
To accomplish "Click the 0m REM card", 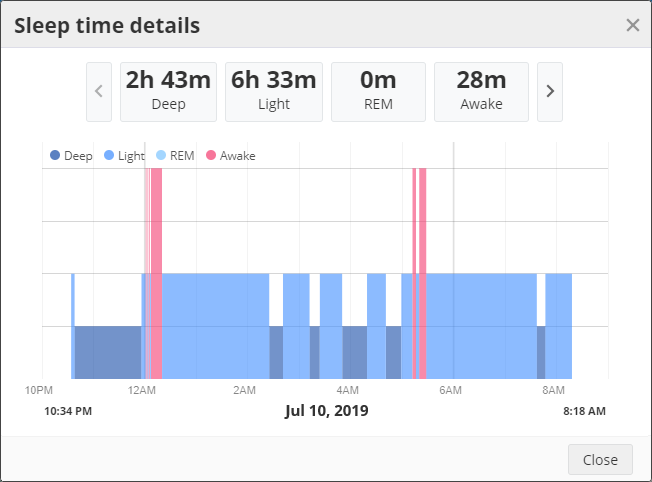I will 378,92.
